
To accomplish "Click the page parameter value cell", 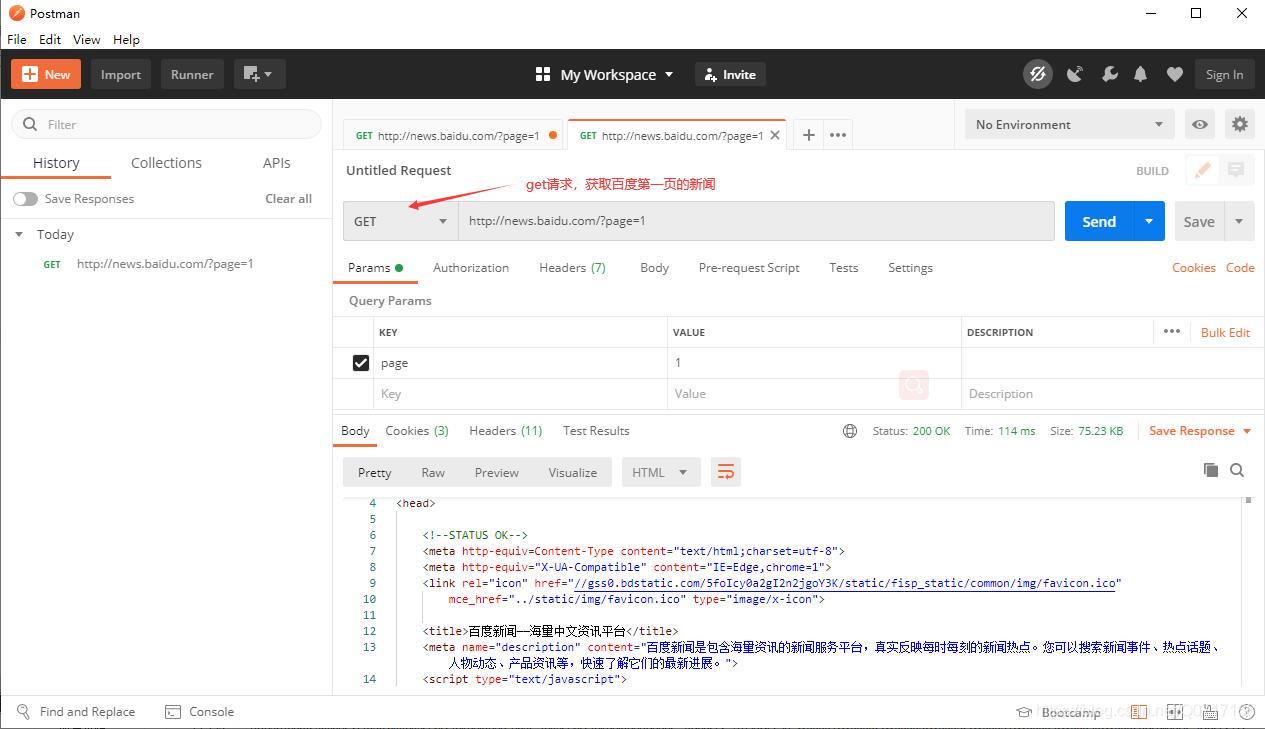I will click(x=814, y=363).
